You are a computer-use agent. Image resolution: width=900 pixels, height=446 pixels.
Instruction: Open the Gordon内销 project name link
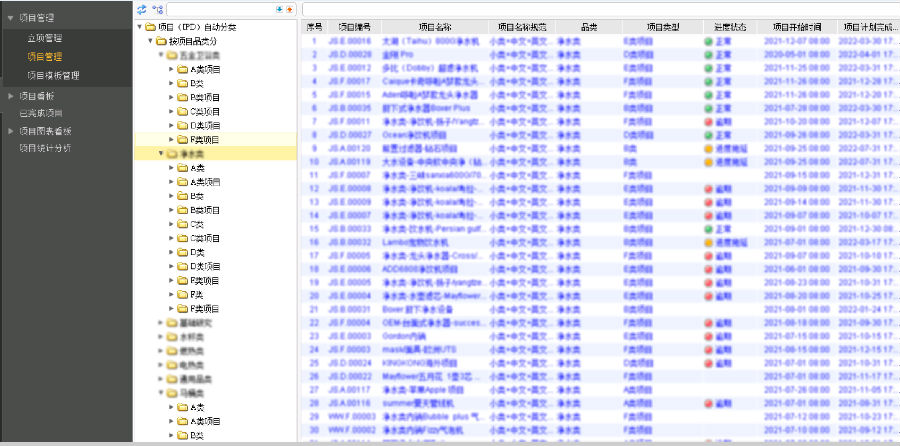coord(405,336)
